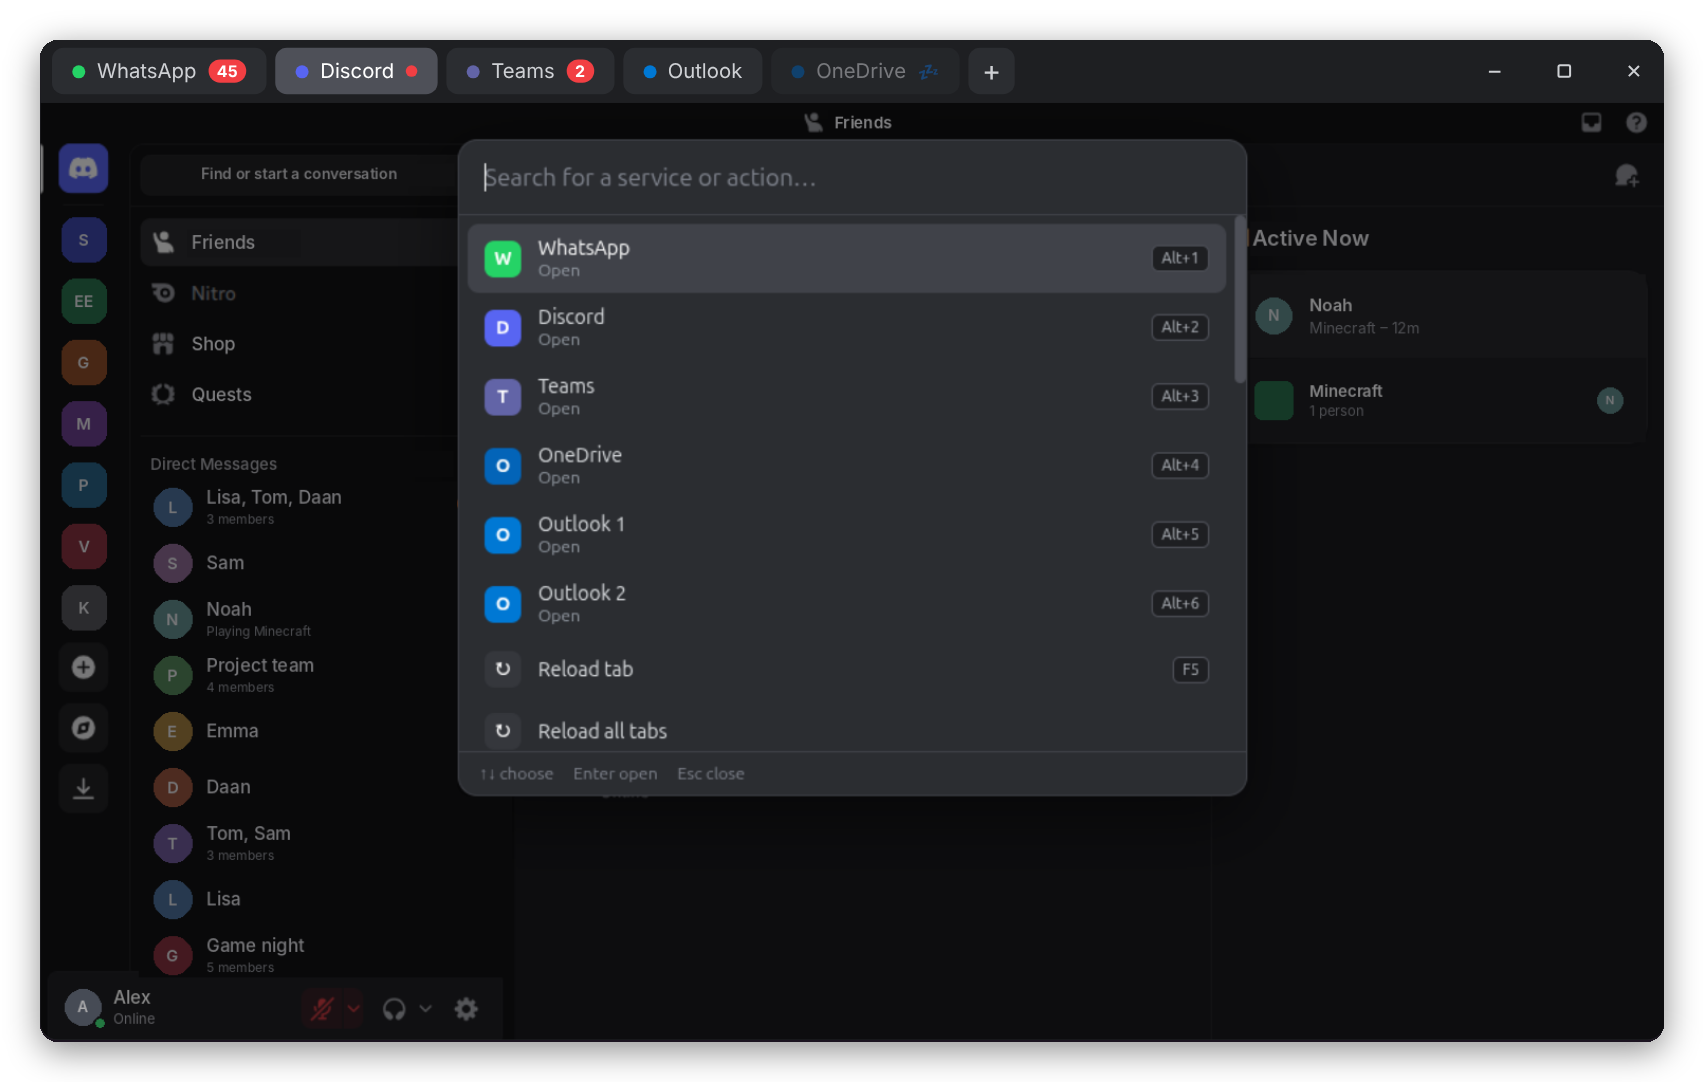Open Discord home logo icon
The height and width of the screenshot is (1082, 1704).
tap(83, 169)
